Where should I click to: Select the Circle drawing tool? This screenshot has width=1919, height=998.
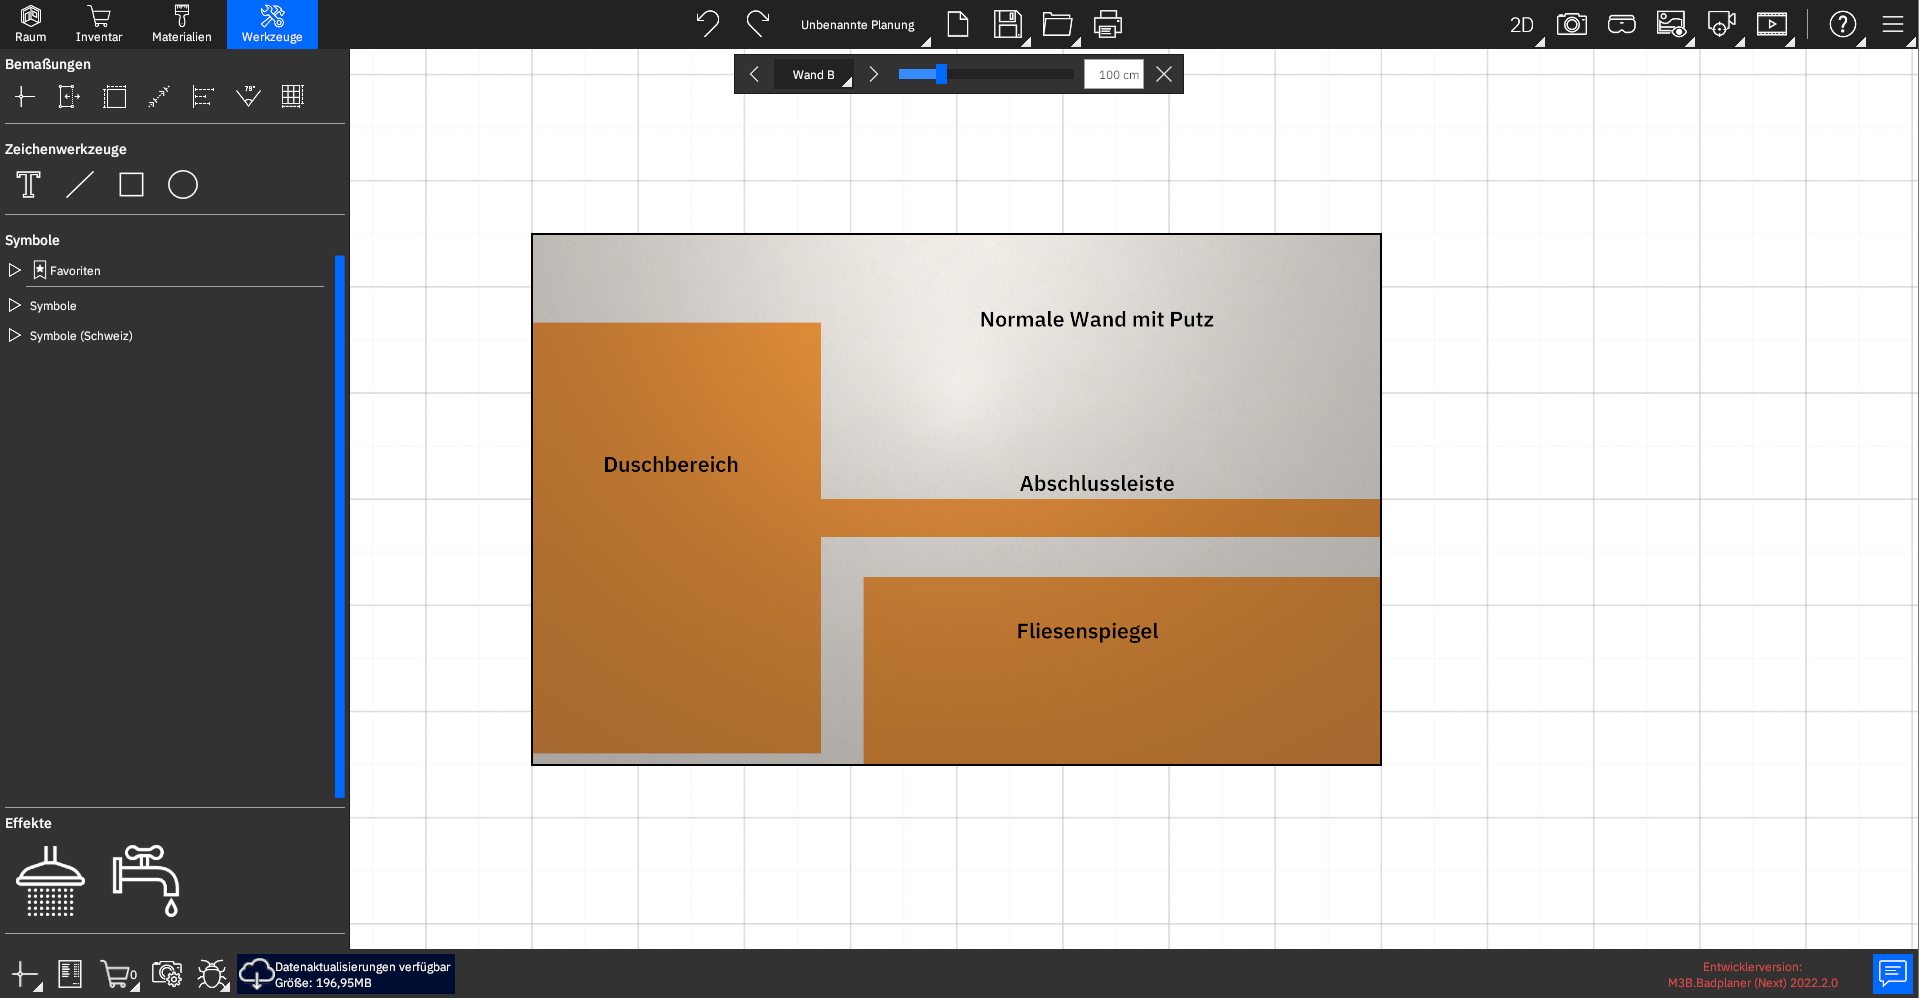point(183,185)
